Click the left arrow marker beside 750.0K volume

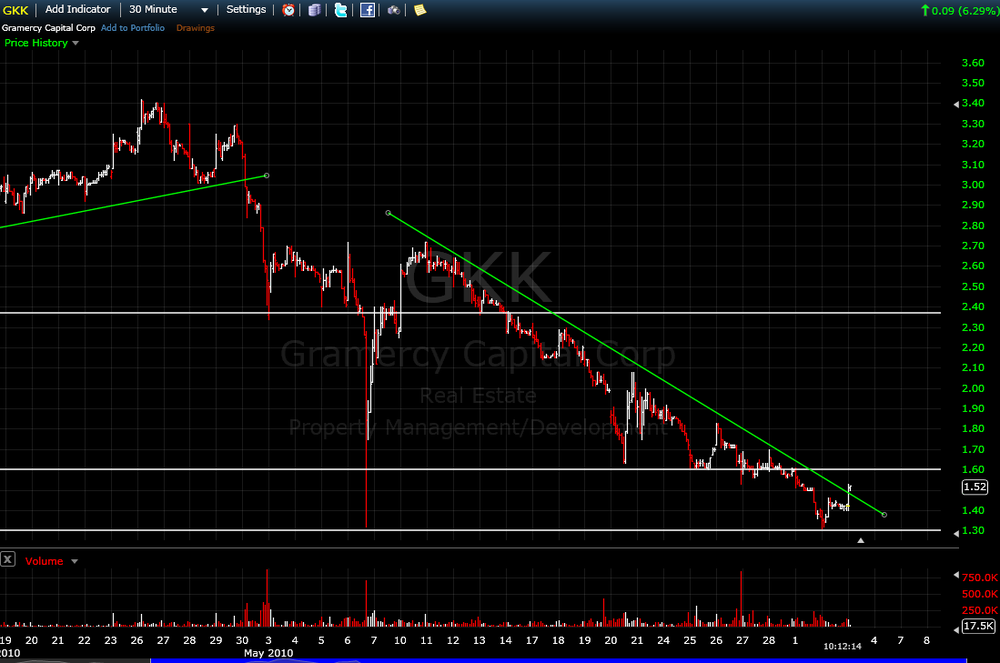(956, 575)
